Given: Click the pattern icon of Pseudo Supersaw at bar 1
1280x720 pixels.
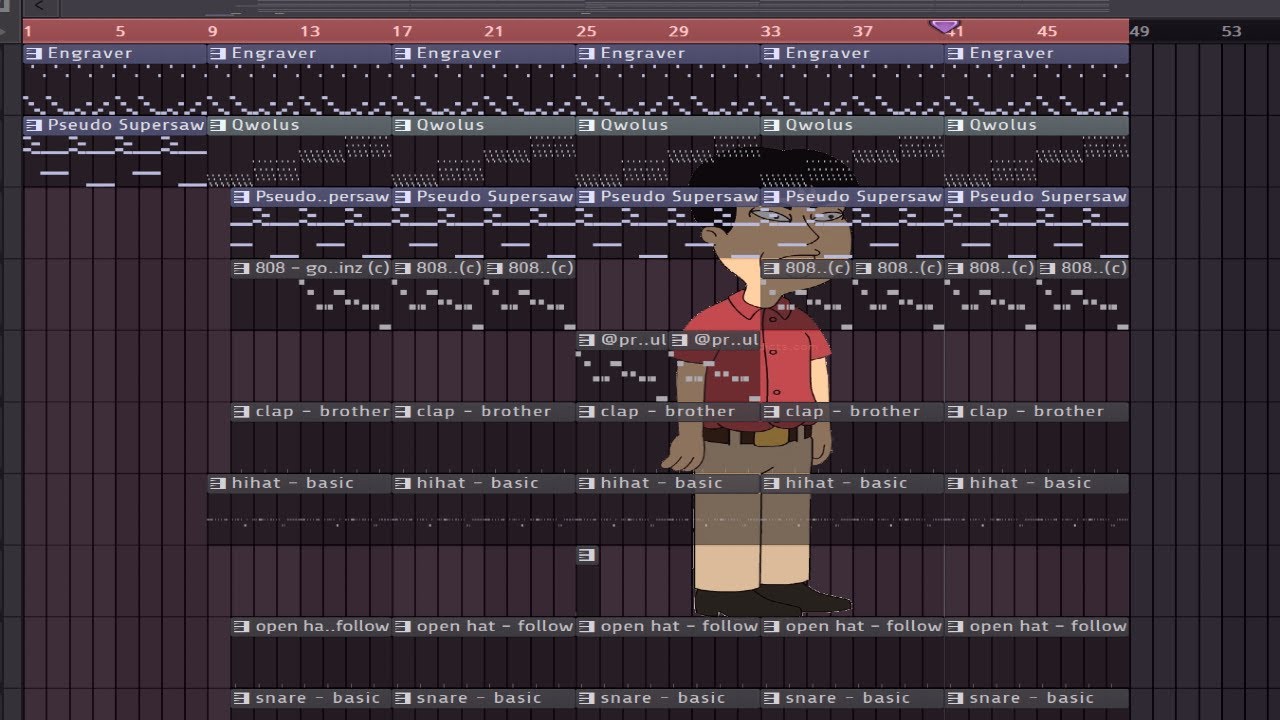Looking at the screenshot, I should click(33, 125).
